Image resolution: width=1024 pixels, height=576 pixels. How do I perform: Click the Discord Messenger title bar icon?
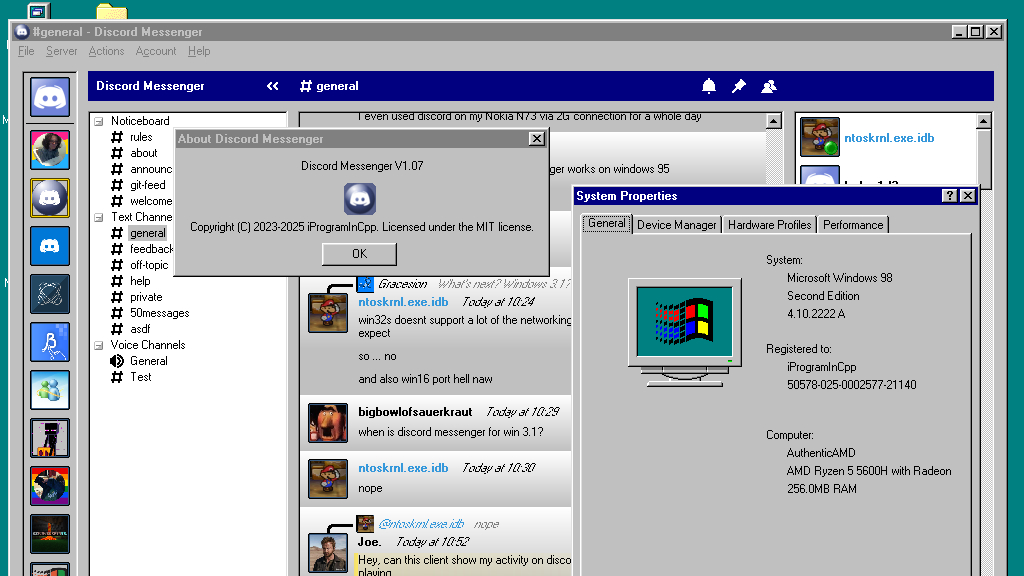point(22,31)
